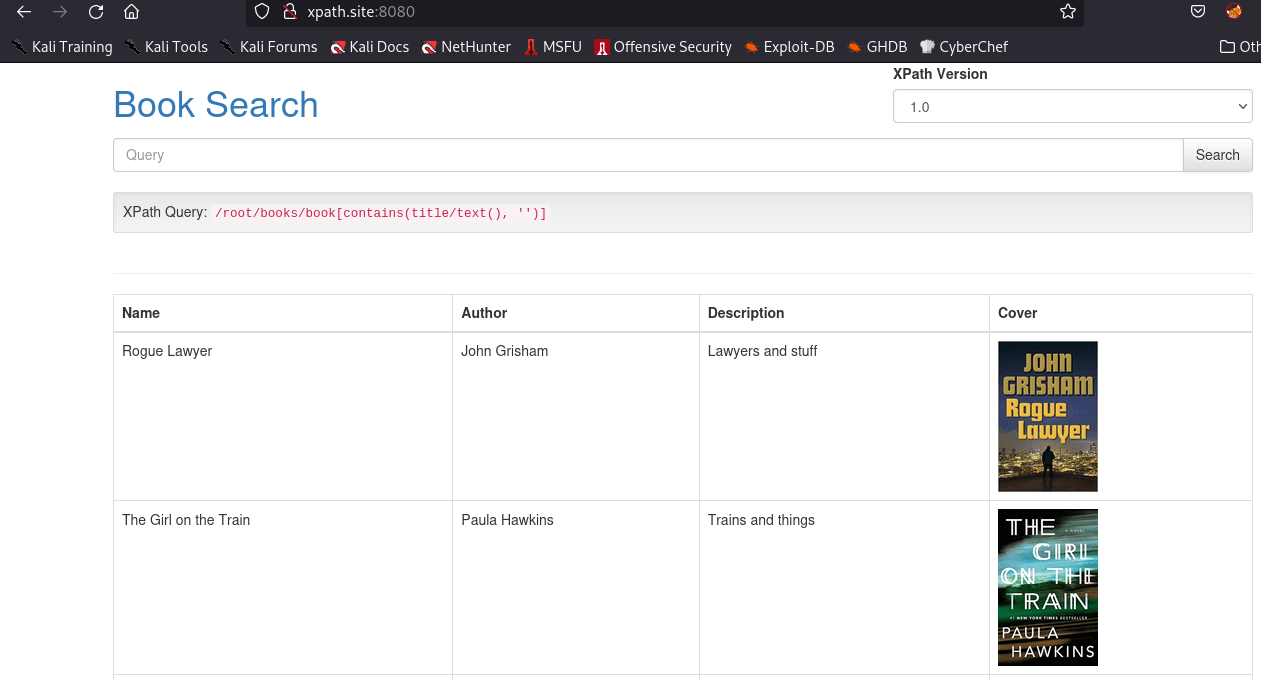Open the CyberChef bookmark
This screenshot has height=680, width=1261.
[963, 46]
